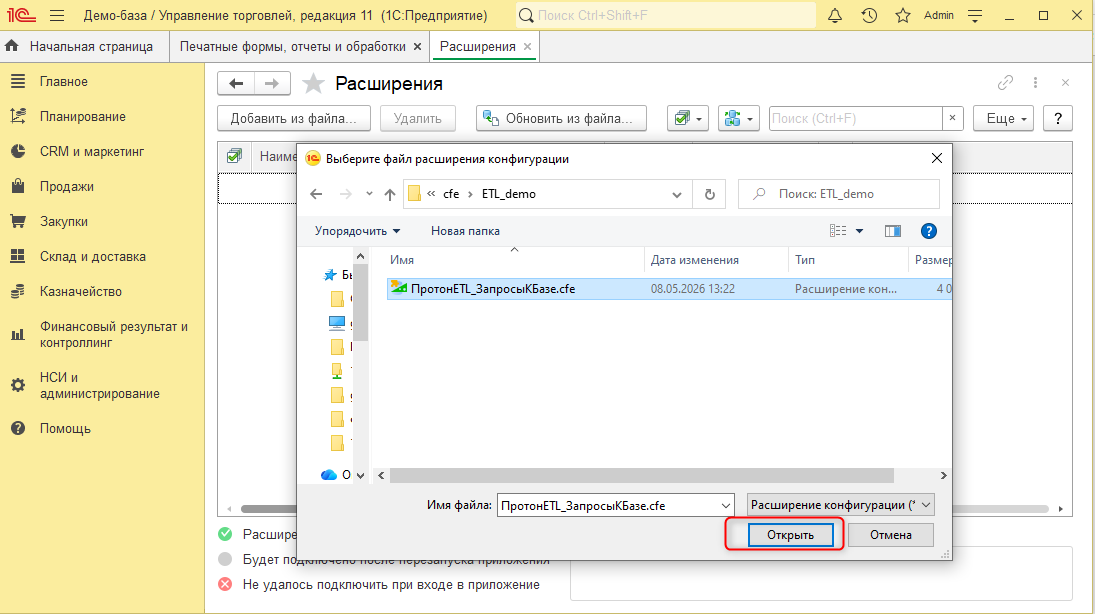Screen dimensions: 1095x614
Task: Open the Закупки section in sidebar
Action: pyautogui.click(x=64, y=221)
